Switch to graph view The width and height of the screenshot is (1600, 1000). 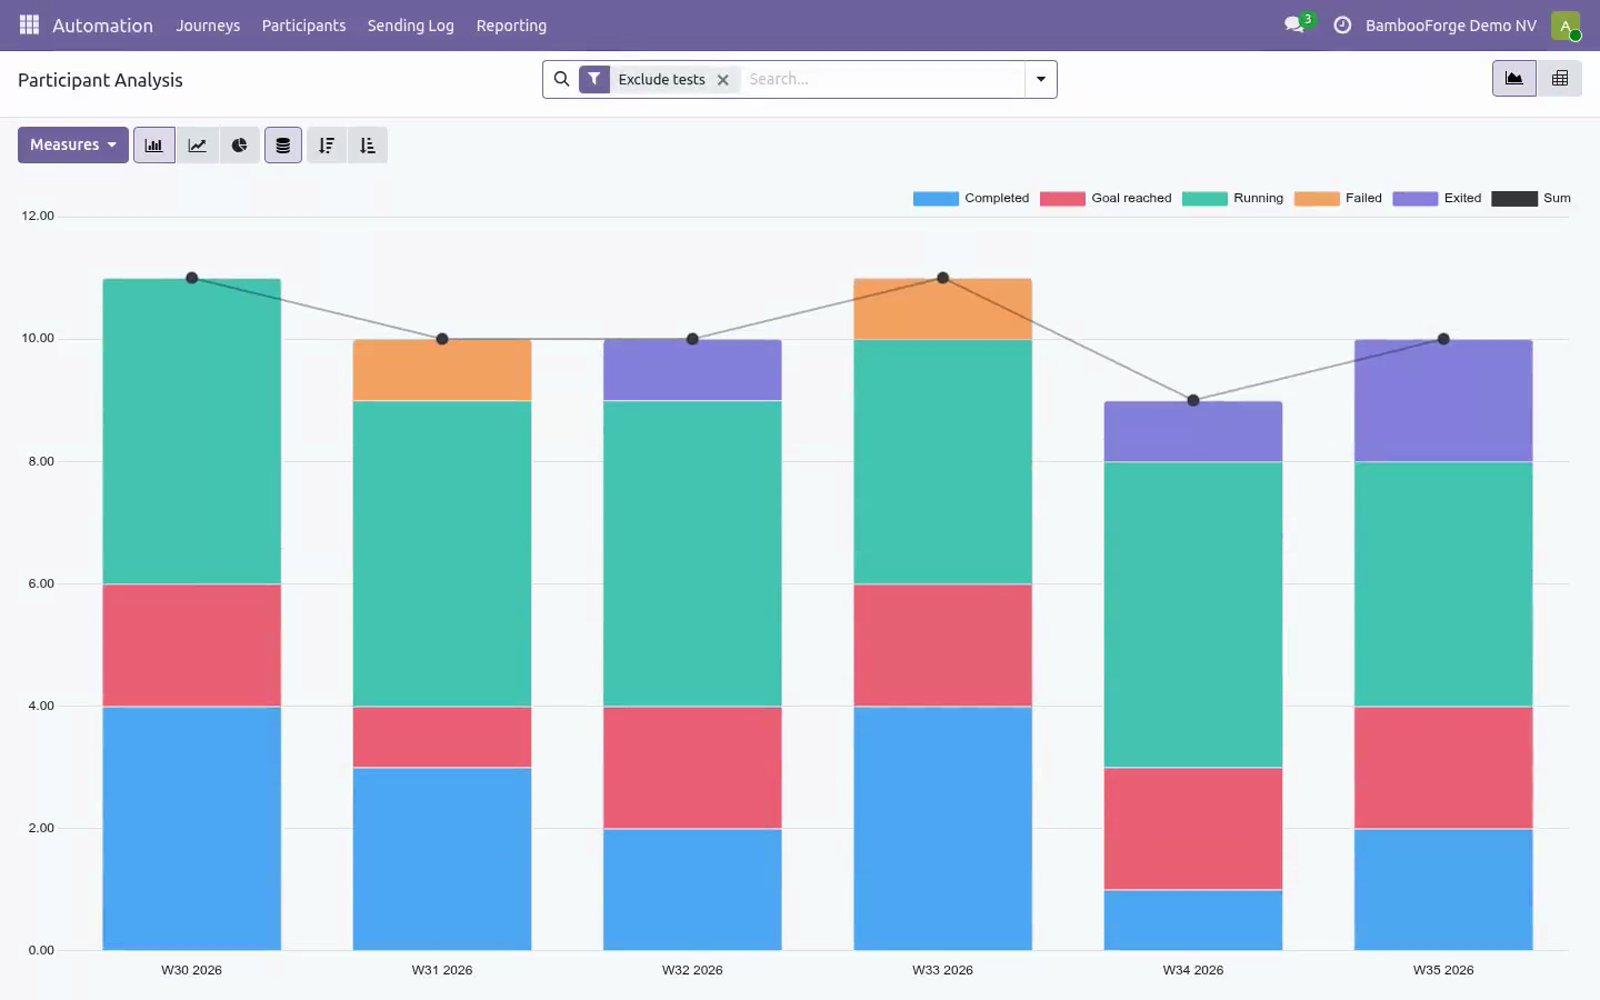tap(1514, 78)
